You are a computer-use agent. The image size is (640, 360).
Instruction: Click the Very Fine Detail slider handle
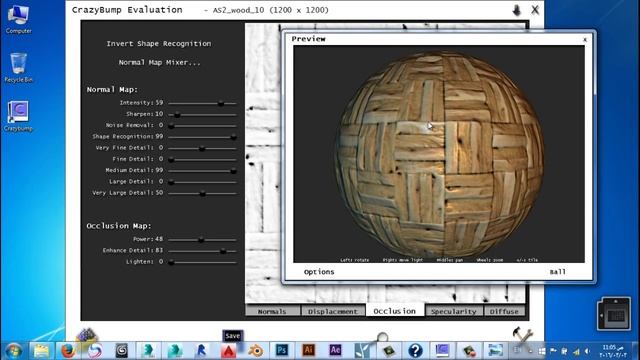[x=202, y=149]
